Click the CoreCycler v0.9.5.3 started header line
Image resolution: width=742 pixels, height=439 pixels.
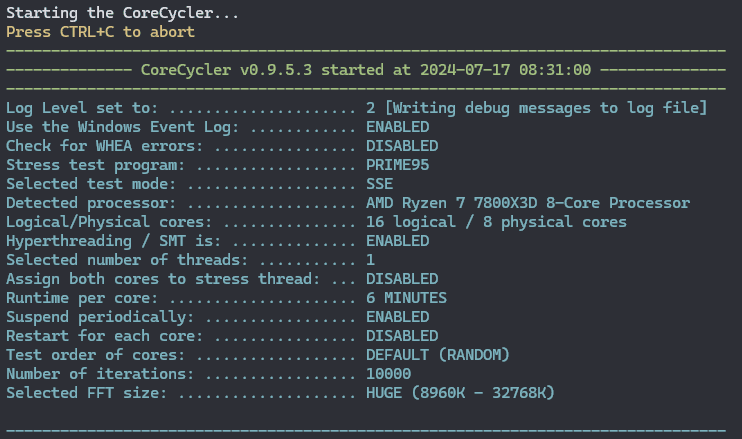[x=366, y=70]
